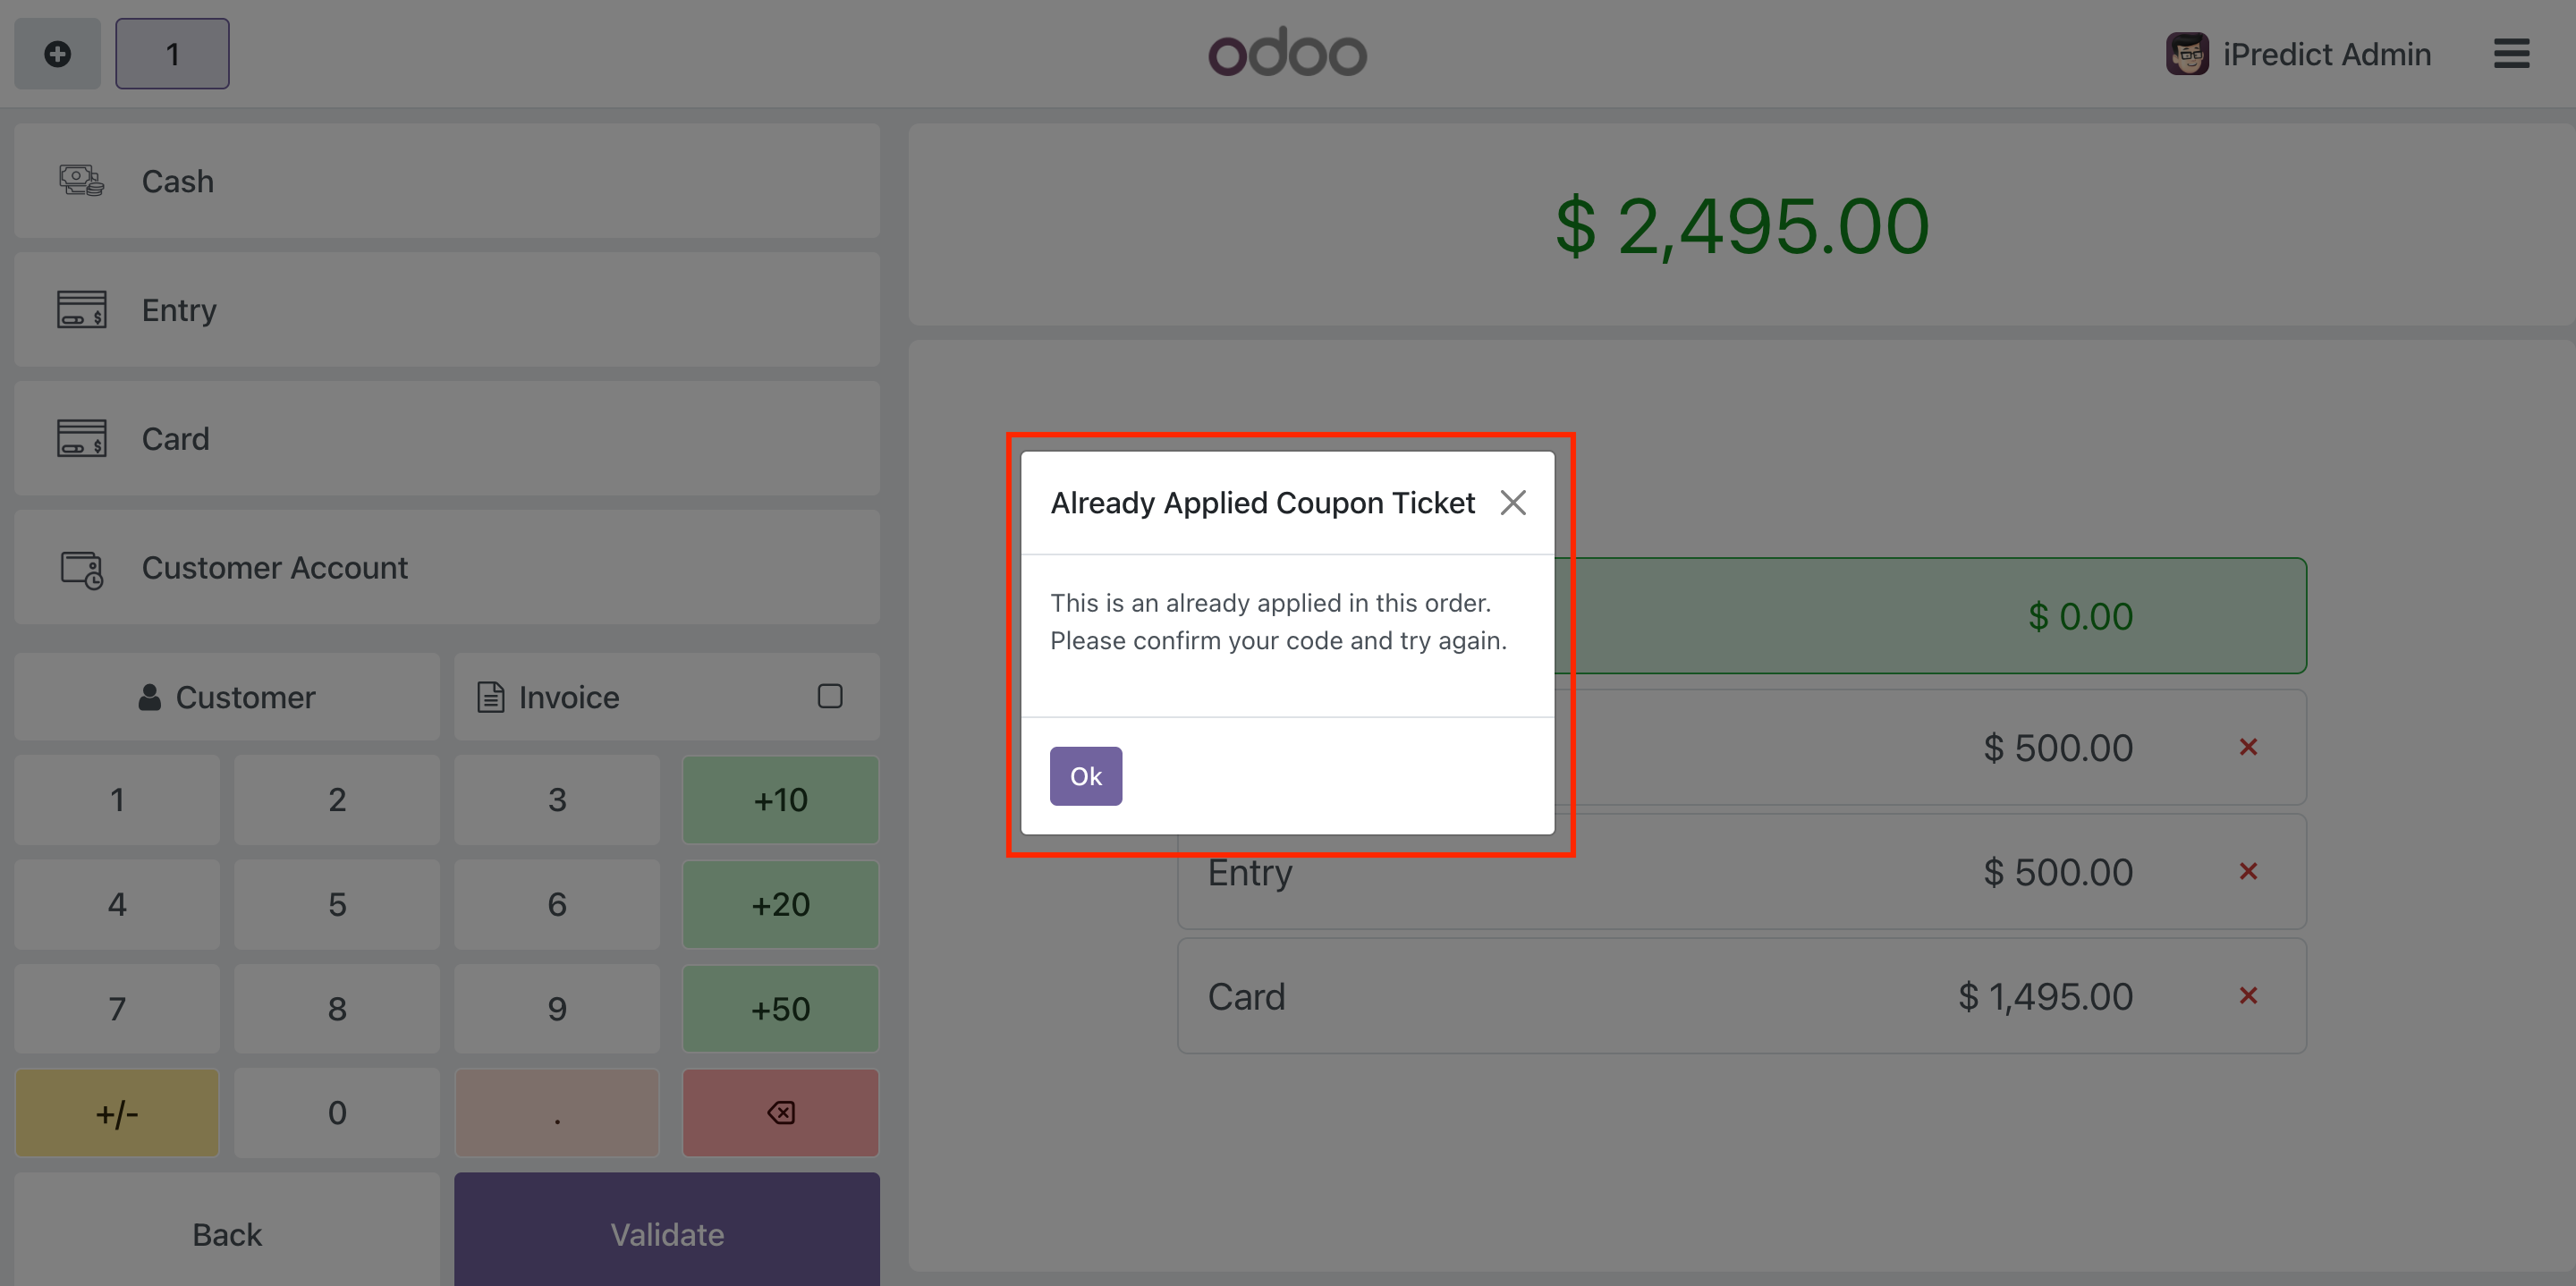Delete the Entry payment line of $500.00
The height and width of the screenshot is (1286, 2576).
pos(2248,872)
